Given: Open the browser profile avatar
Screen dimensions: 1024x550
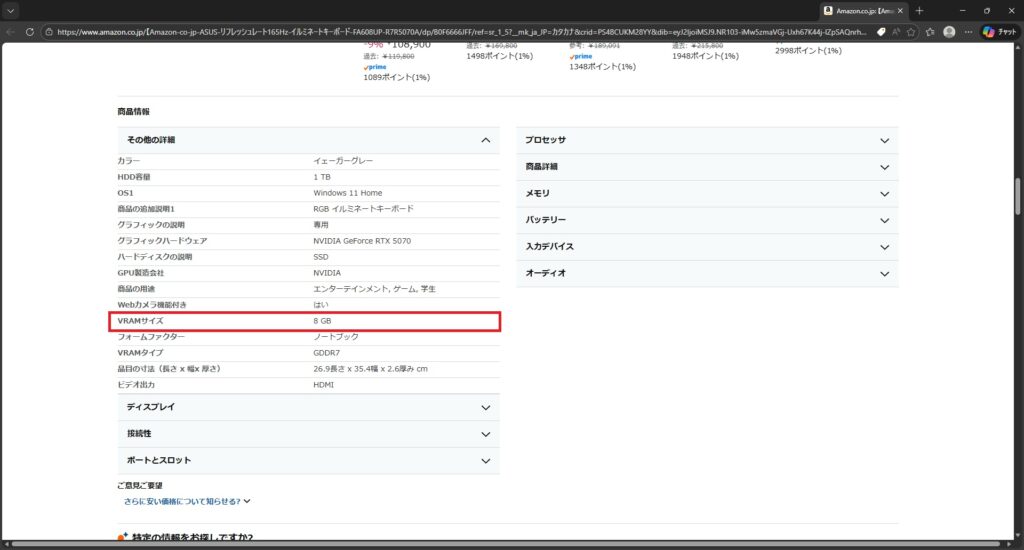Looking at the screenshot, I should pos(949,31).
